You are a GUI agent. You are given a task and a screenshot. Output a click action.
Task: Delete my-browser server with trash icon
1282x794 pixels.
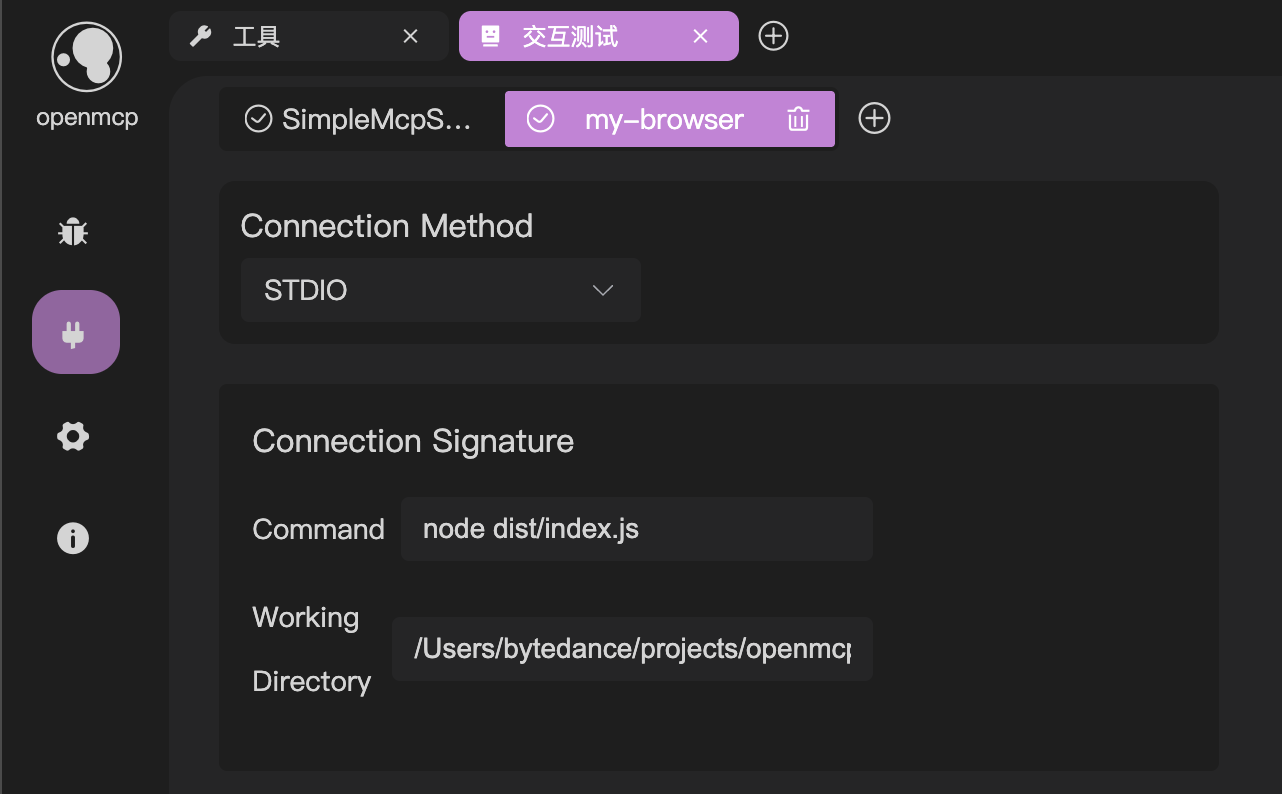coord(798,119)
